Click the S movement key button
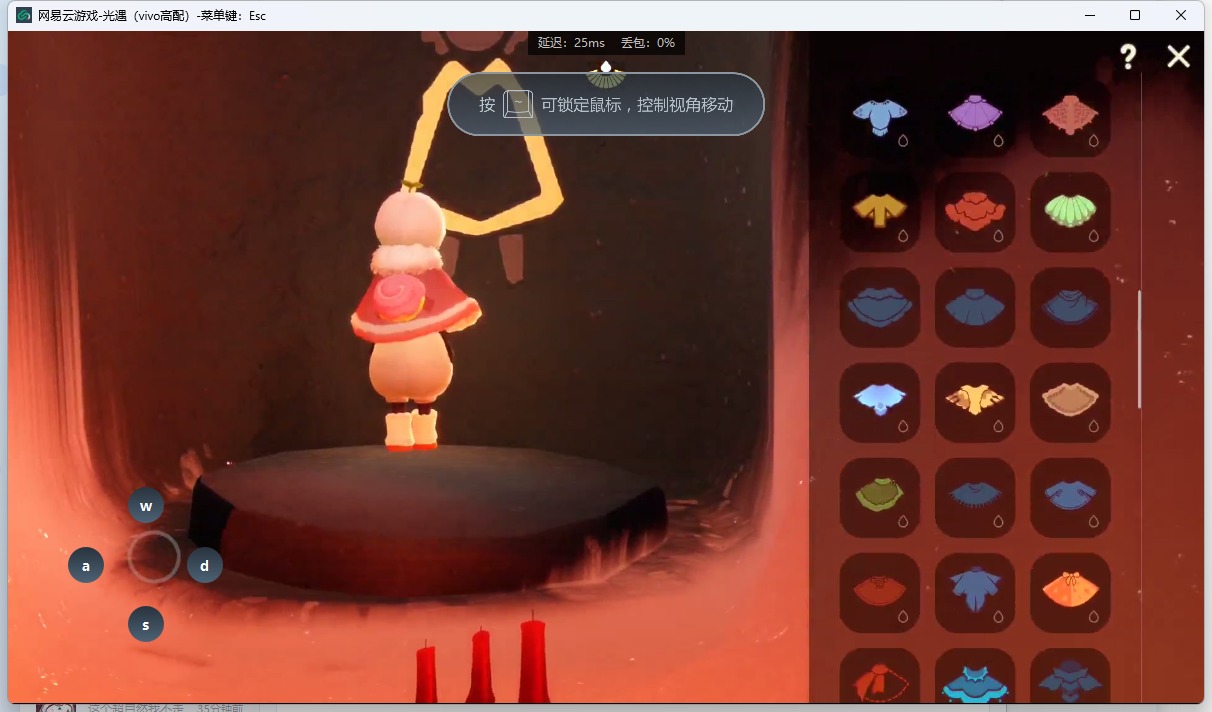The height and width of the screenshot is (712, 1212). [x=146, y=625]
